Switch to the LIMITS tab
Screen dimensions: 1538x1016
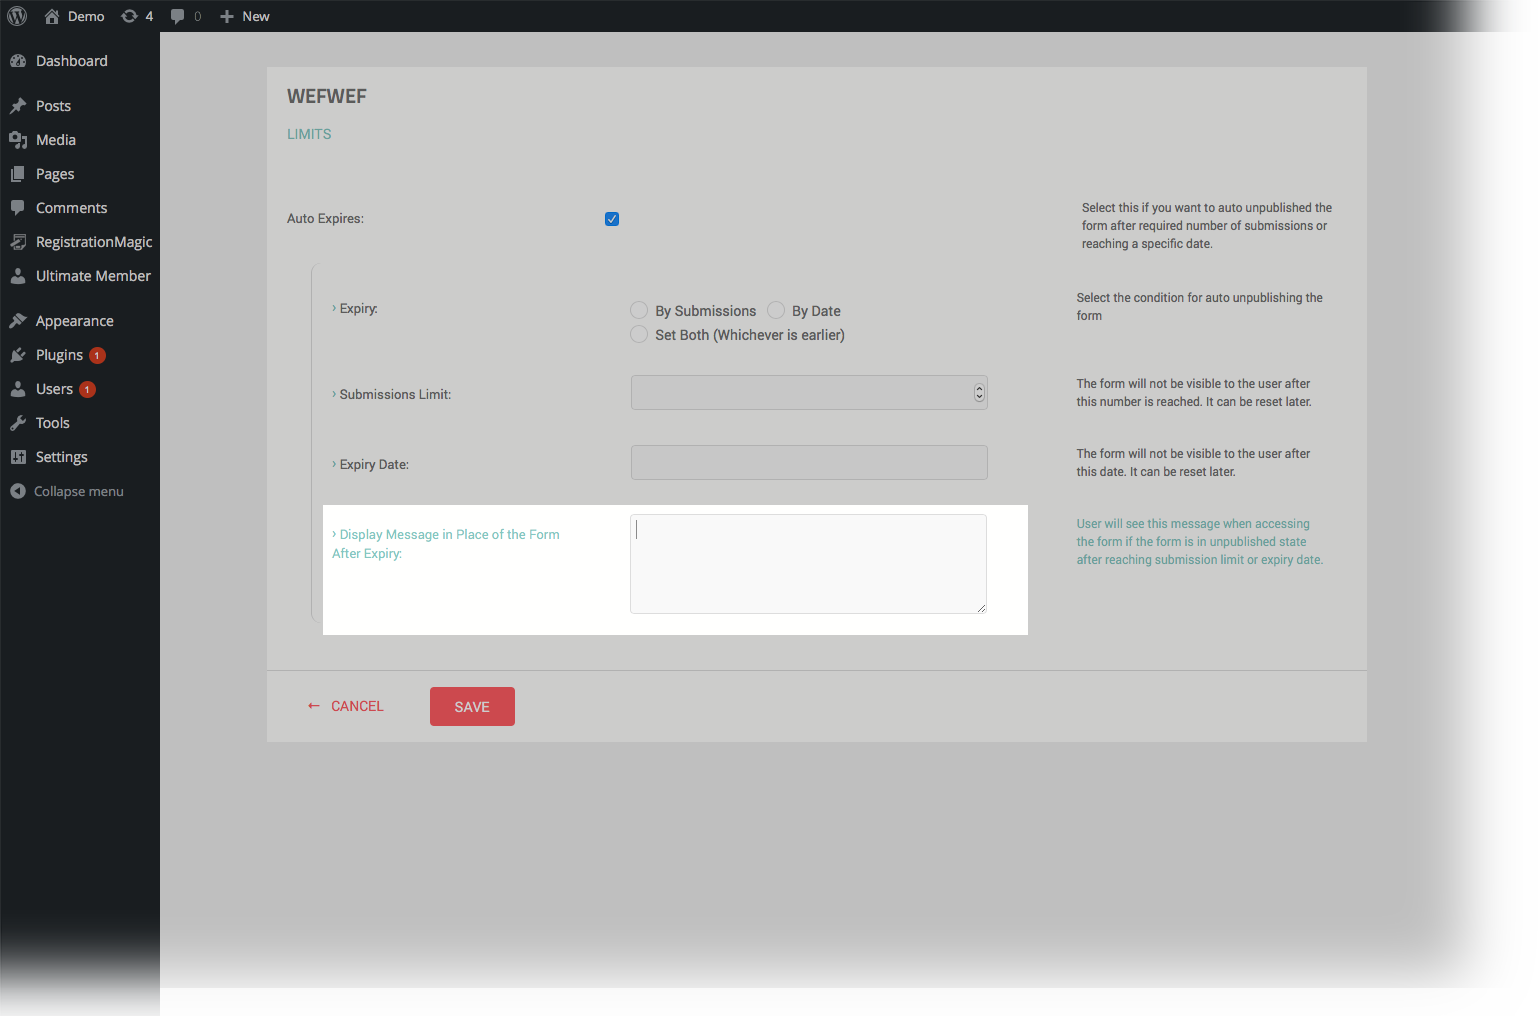(x=308, y=133)
